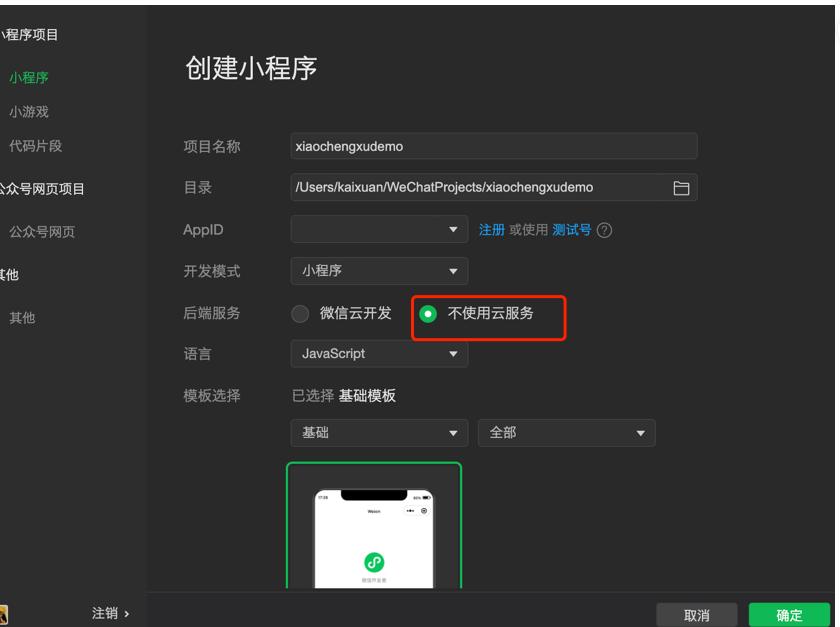Open the 基础 template category dropdown
This screenshot has width=840, height=627.
[380, 433]
